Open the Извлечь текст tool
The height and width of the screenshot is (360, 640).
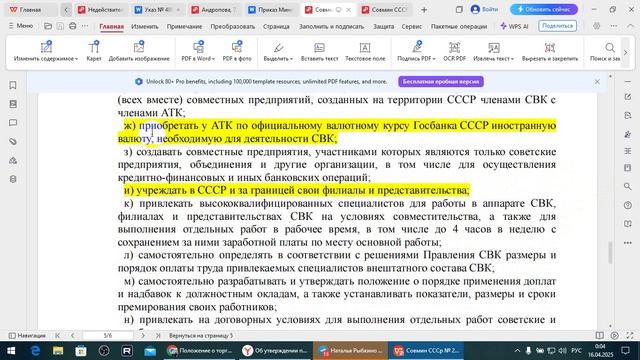(493, 51)
